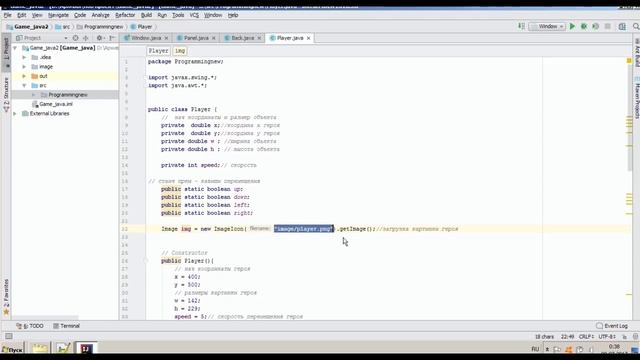This screenshot has width=640, height=360.
Task: Click Programmingnew in navigation breadcrumb
Action: click(x=100, y=27)
